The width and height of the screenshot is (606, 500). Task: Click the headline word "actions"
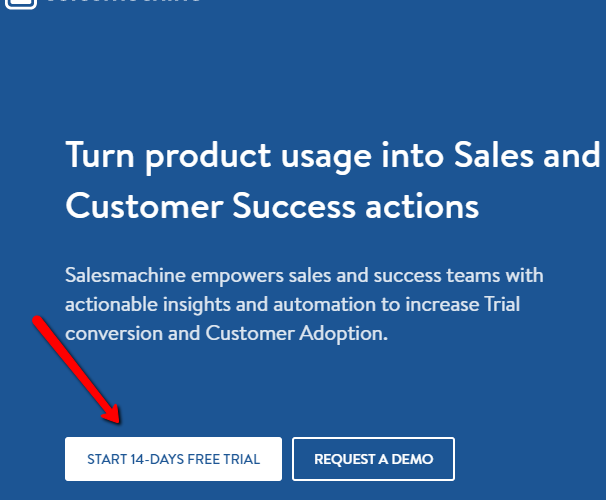click(x=422, y=206)
